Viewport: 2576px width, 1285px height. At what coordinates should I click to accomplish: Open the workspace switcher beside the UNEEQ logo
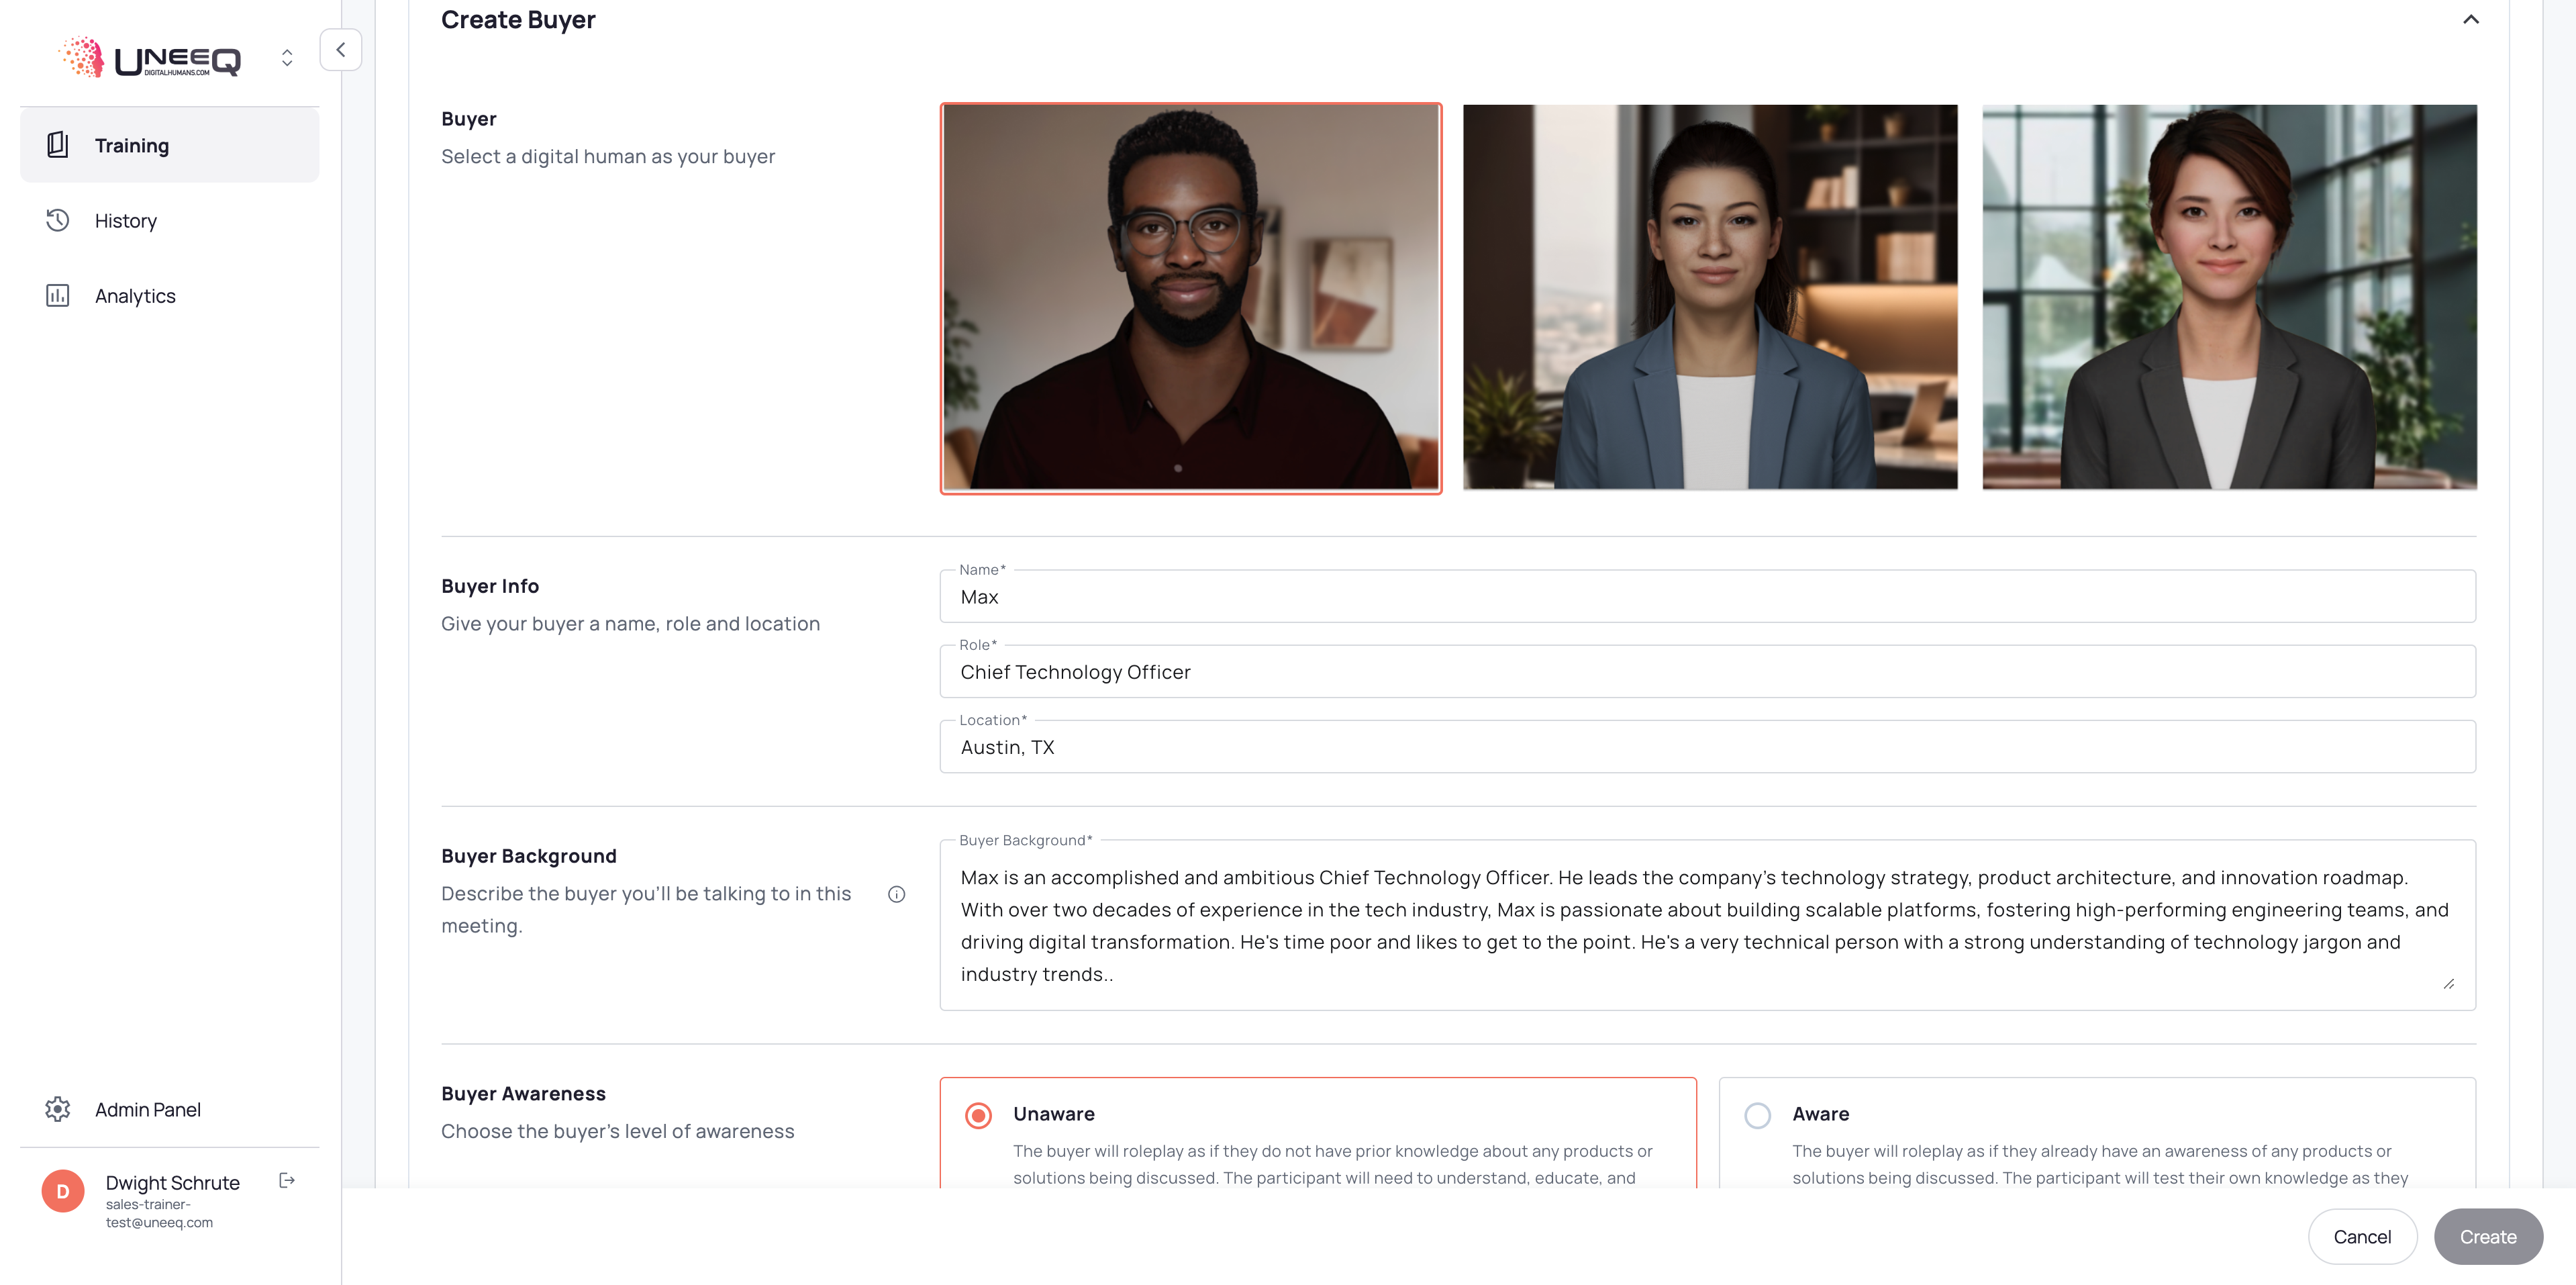point(287,58)
